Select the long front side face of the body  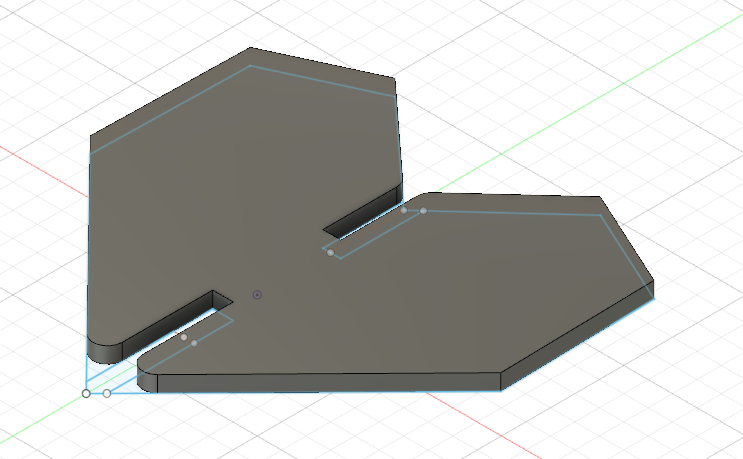click(329, 383)
